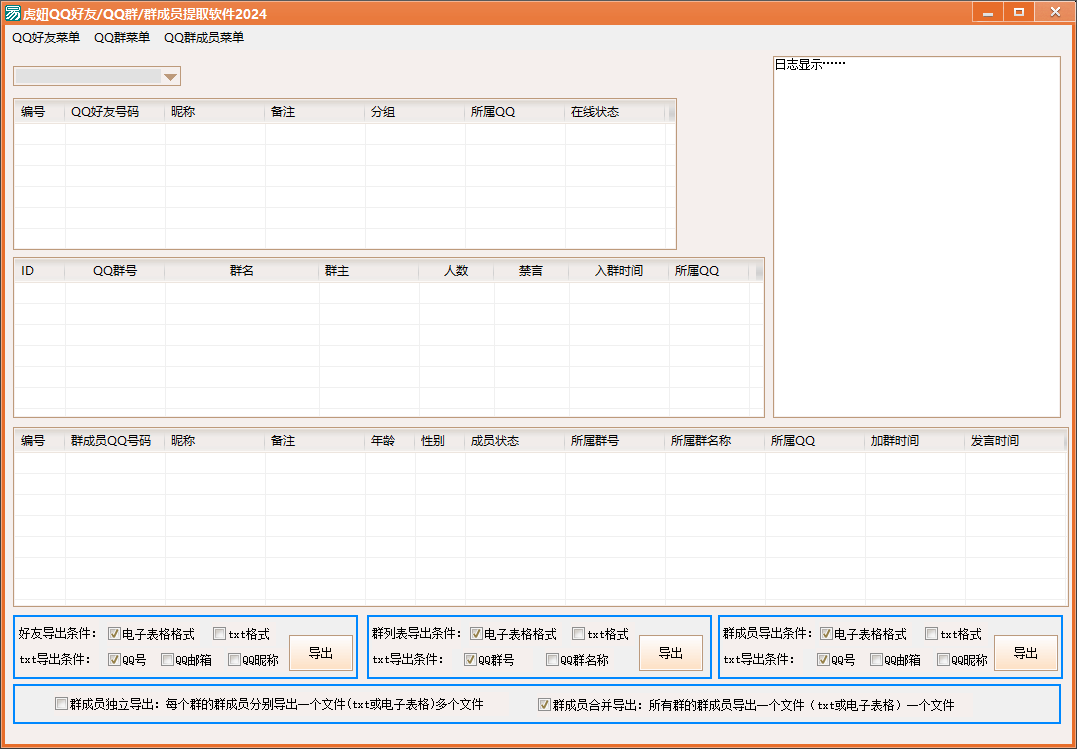Click 分组 column header in friends table
The image size is (1077, 749).
tap(415, 112)
